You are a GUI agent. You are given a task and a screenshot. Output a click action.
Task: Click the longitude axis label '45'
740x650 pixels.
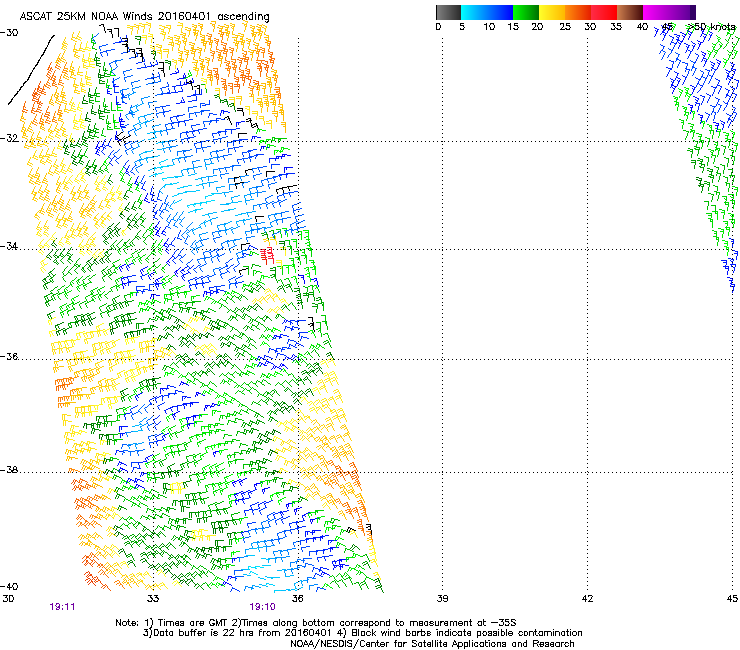coord(732,599)
